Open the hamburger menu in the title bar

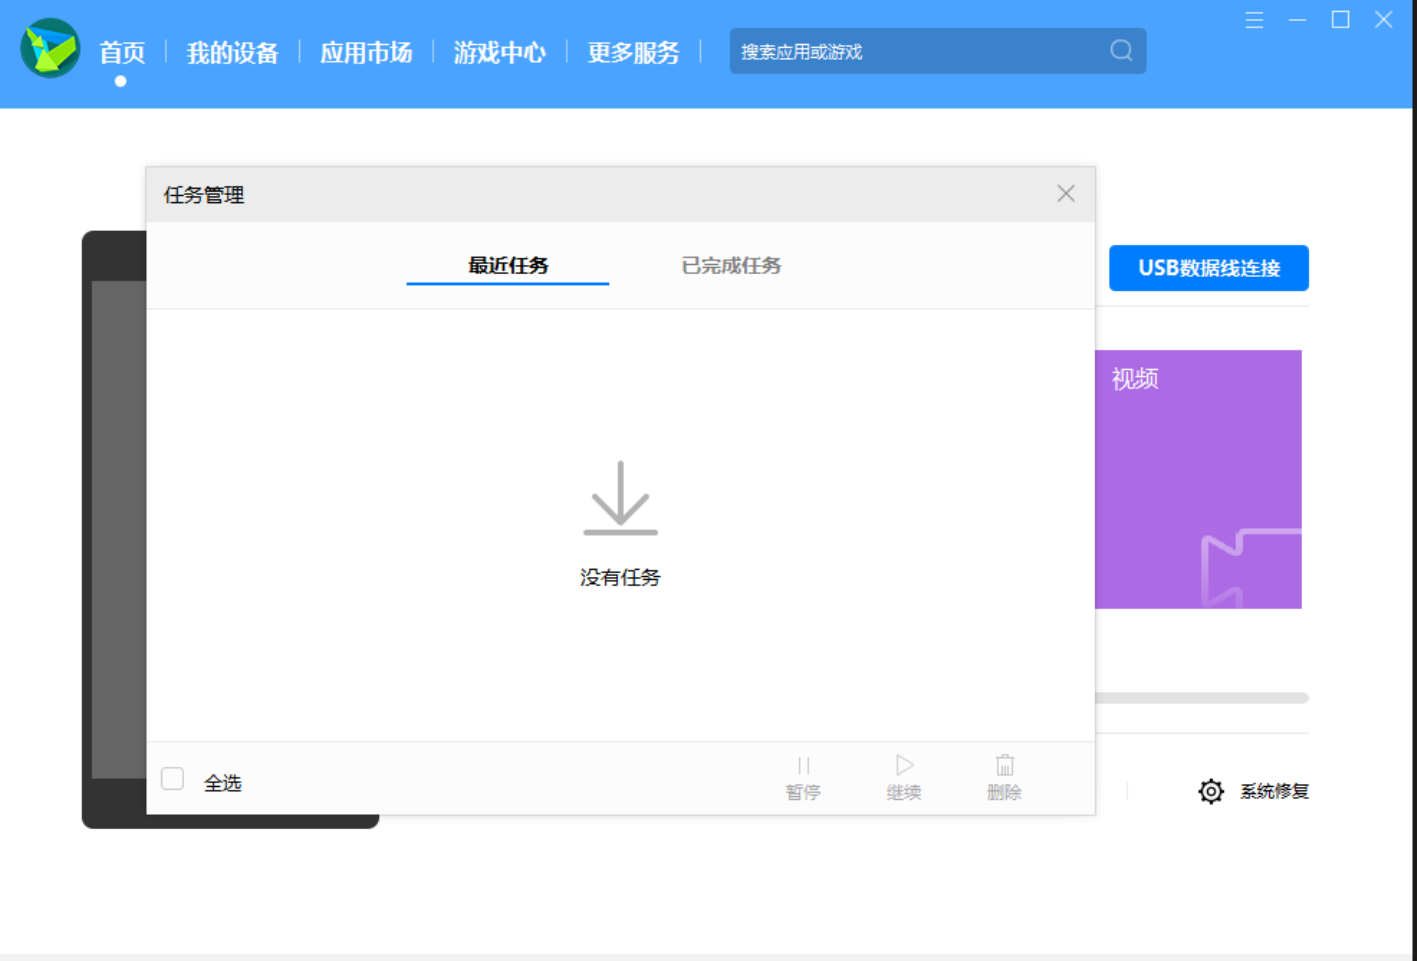click(x=1254, y=20)
